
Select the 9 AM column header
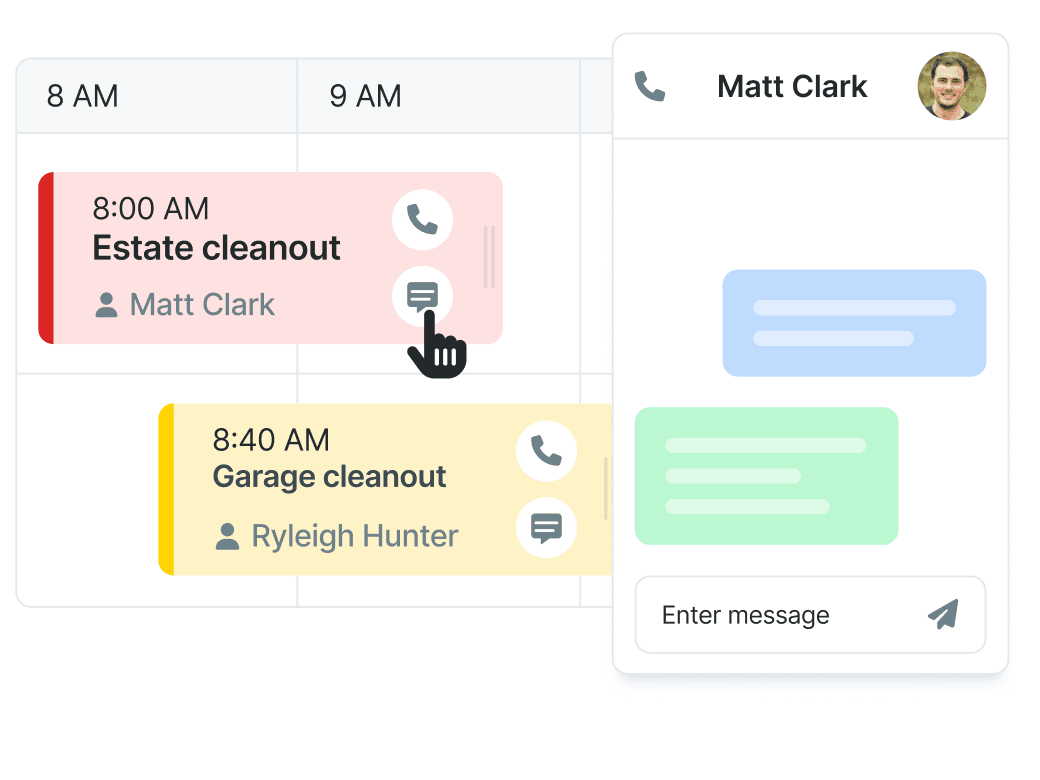click(438, 96)
